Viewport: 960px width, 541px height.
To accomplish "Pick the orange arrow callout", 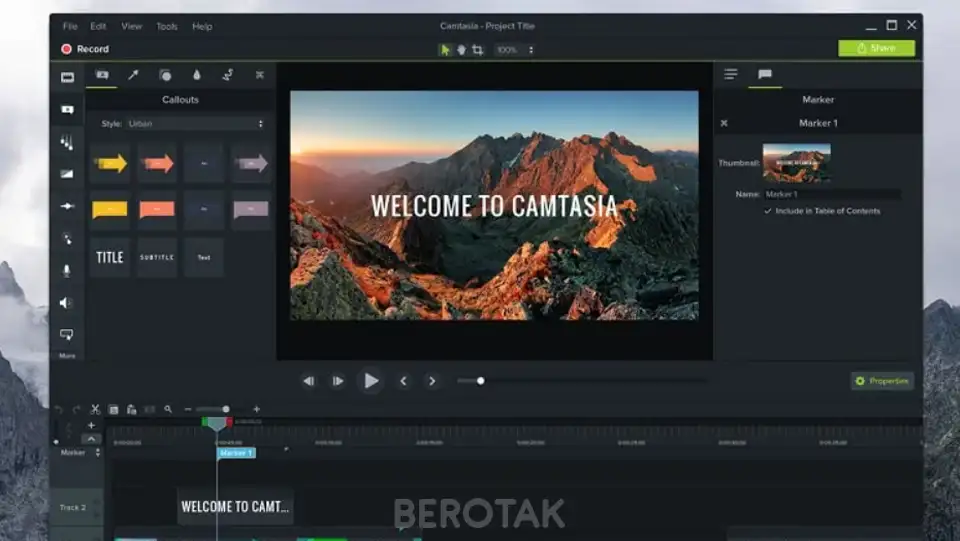I will pyautogui.click(x=157, y=163).
